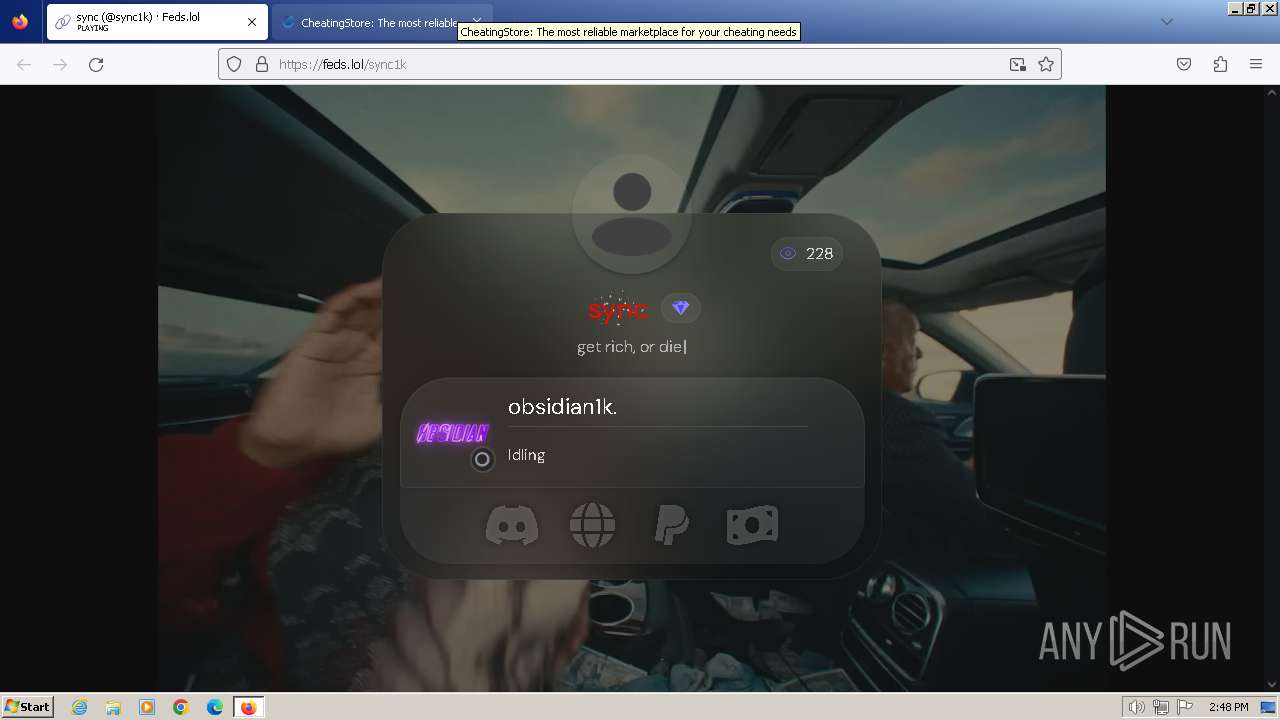This screenshot has width=1280, height=720.
Task: Click the tracking protection shield icon
Action: point(234,64)
